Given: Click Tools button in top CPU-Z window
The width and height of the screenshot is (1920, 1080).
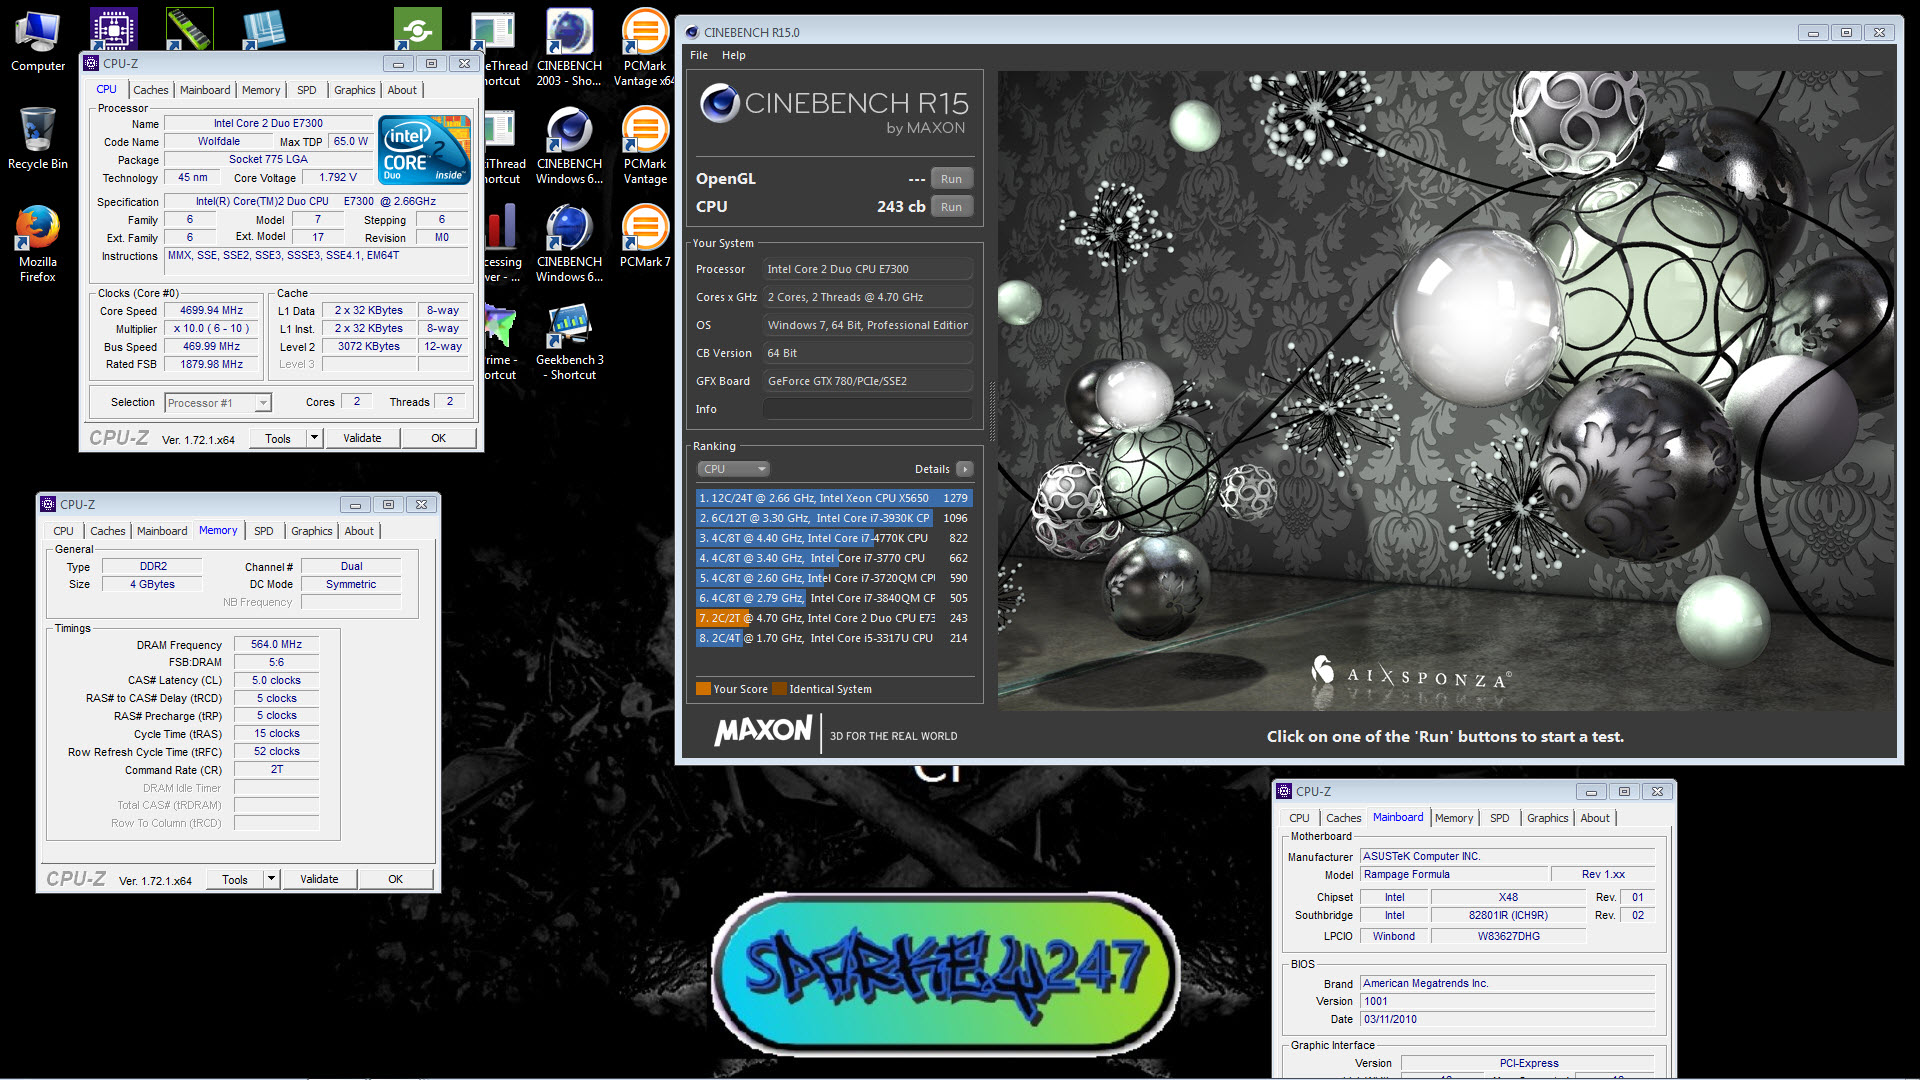Looking at the screenshot, I should tap(278, 438).
